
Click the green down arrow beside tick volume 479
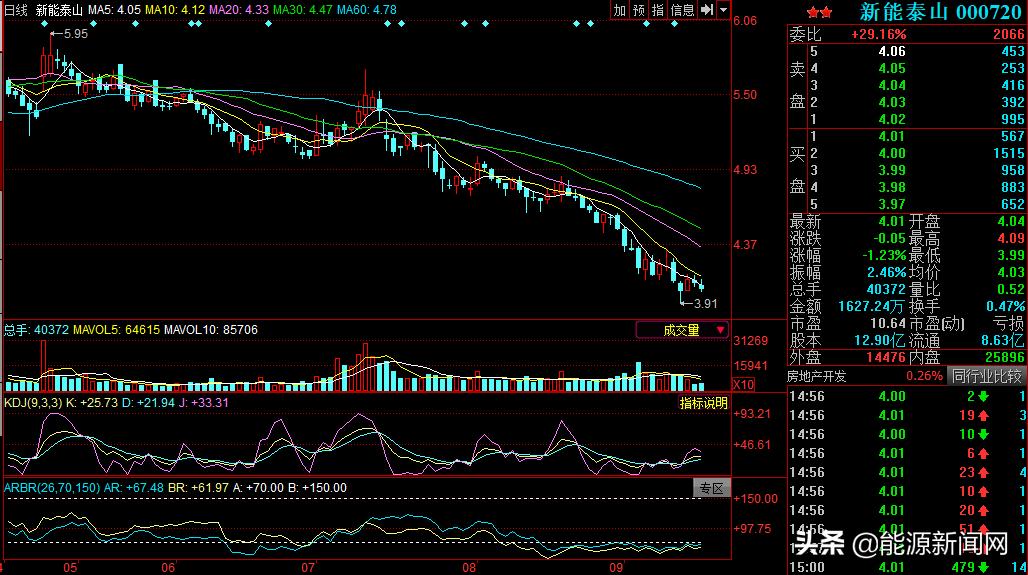click(x=983, y=567)
